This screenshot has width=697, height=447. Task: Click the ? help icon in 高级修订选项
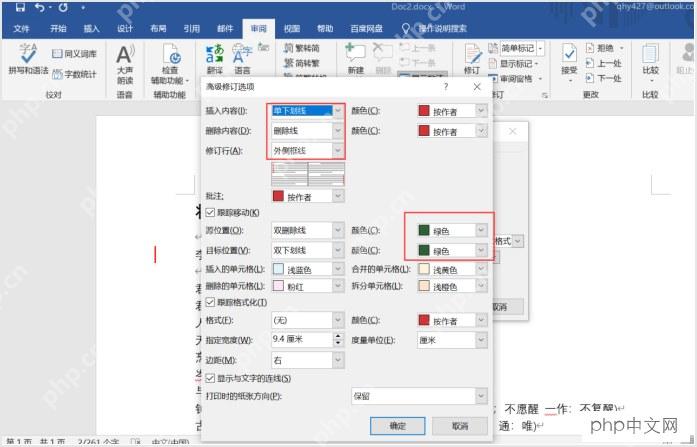(x=446, y=87)
